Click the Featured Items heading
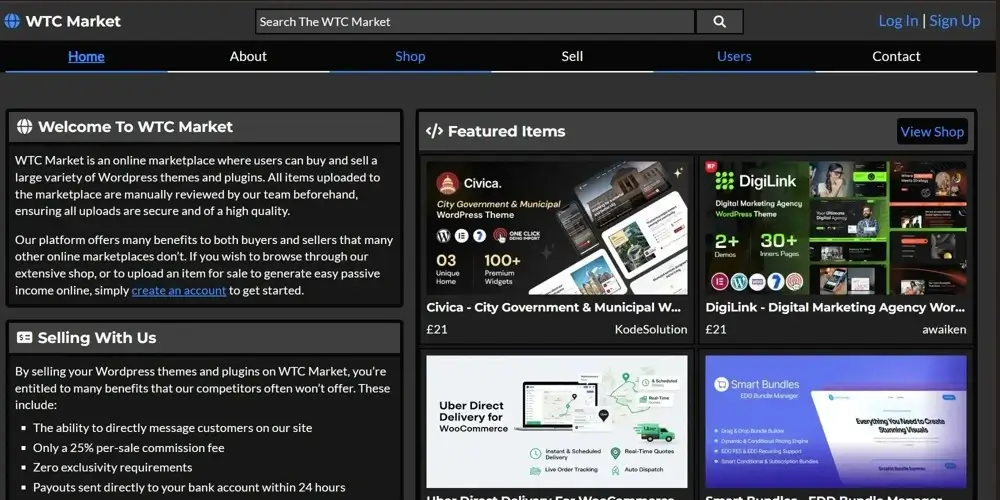The height and width of the screenshot is (500, 1000). (x=506, y=131)
